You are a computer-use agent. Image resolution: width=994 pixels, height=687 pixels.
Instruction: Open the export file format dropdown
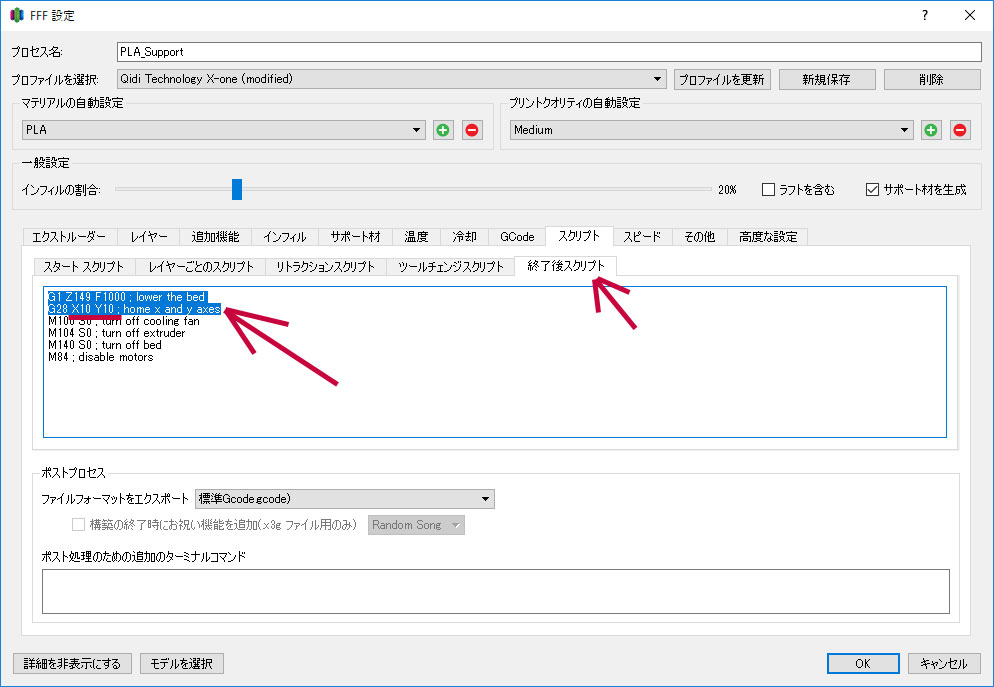coord(344,499)
